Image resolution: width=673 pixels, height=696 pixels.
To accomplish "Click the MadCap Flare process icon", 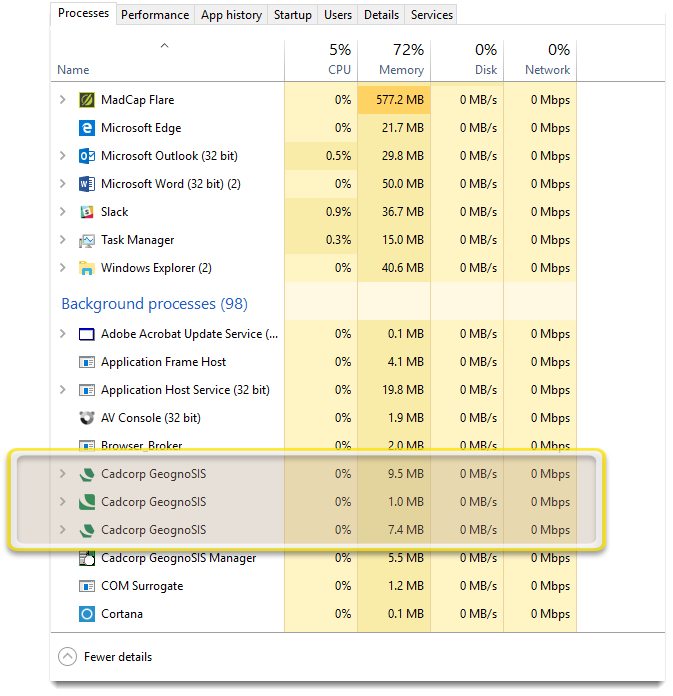I will click(x=86, y=100).
